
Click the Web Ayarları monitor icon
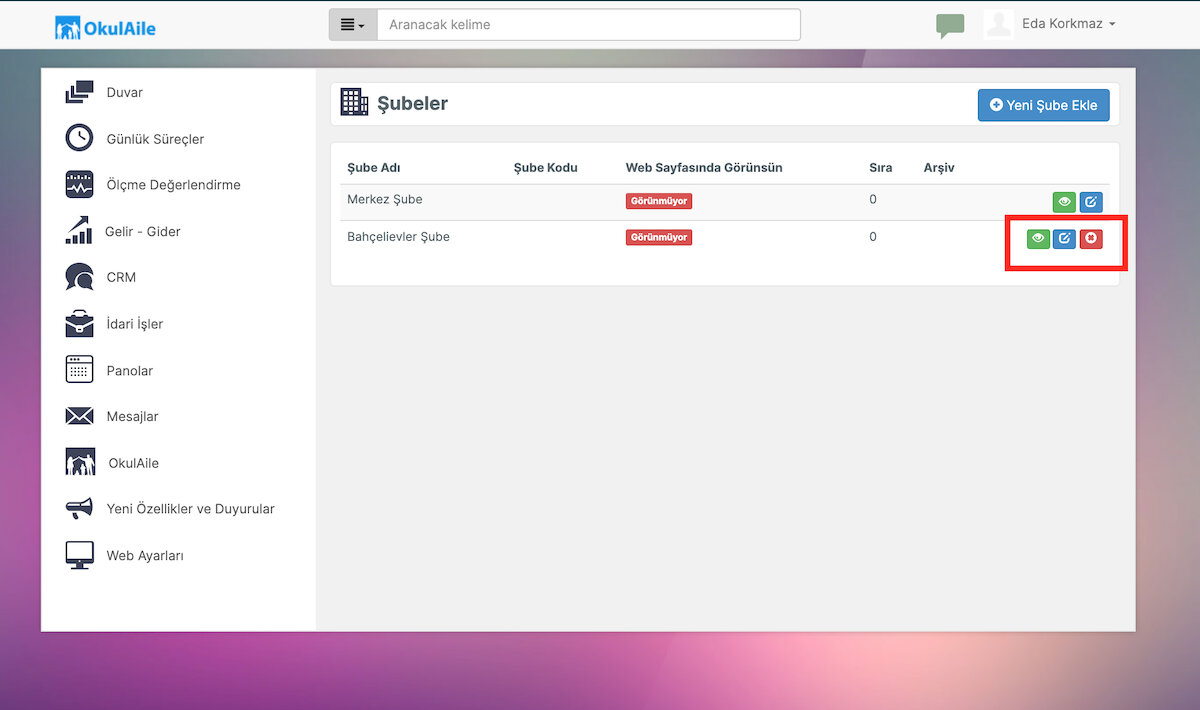79,555
